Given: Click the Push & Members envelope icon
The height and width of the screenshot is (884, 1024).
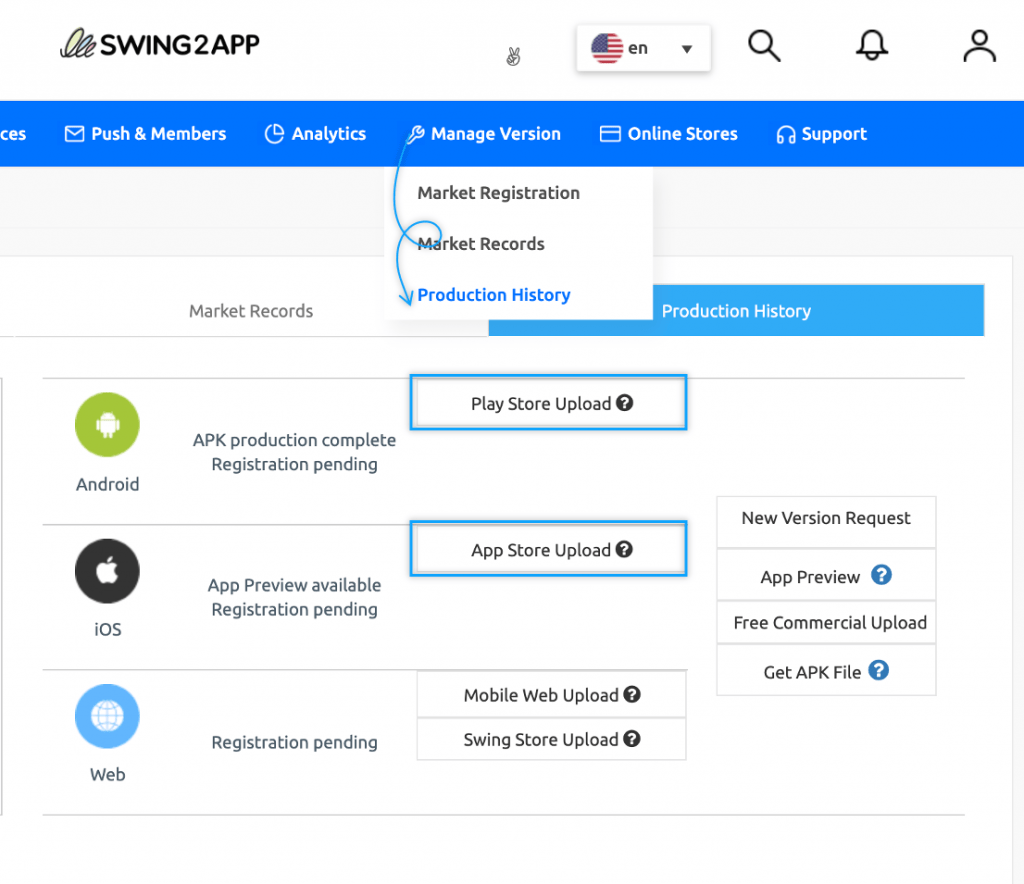Looking at the screenshot, I should pos(74,133).
